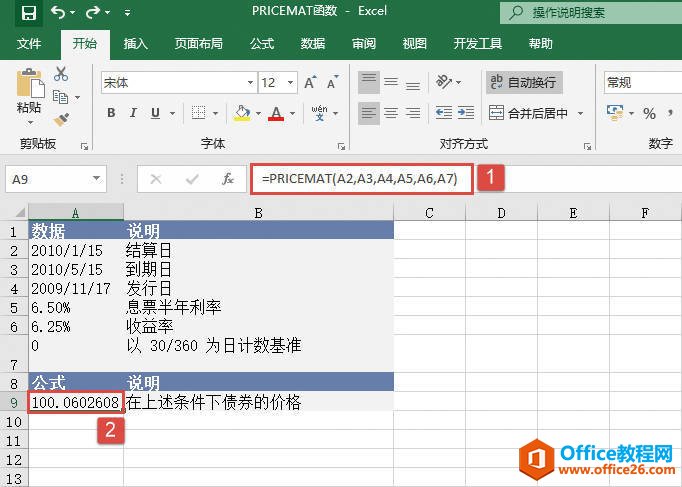The image size is (682, 487).
Task: Apply percent style
Action: pyautogui.click(x=649, y=113)
